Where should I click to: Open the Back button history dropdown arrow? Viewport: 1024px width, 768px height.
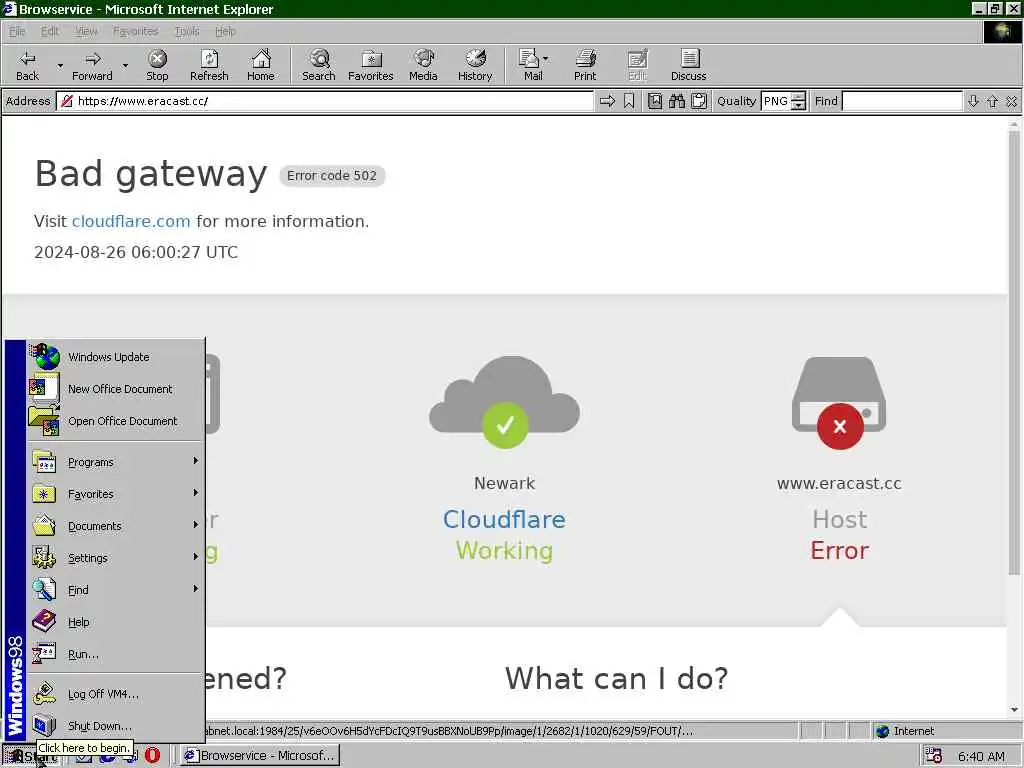(60, 65)
